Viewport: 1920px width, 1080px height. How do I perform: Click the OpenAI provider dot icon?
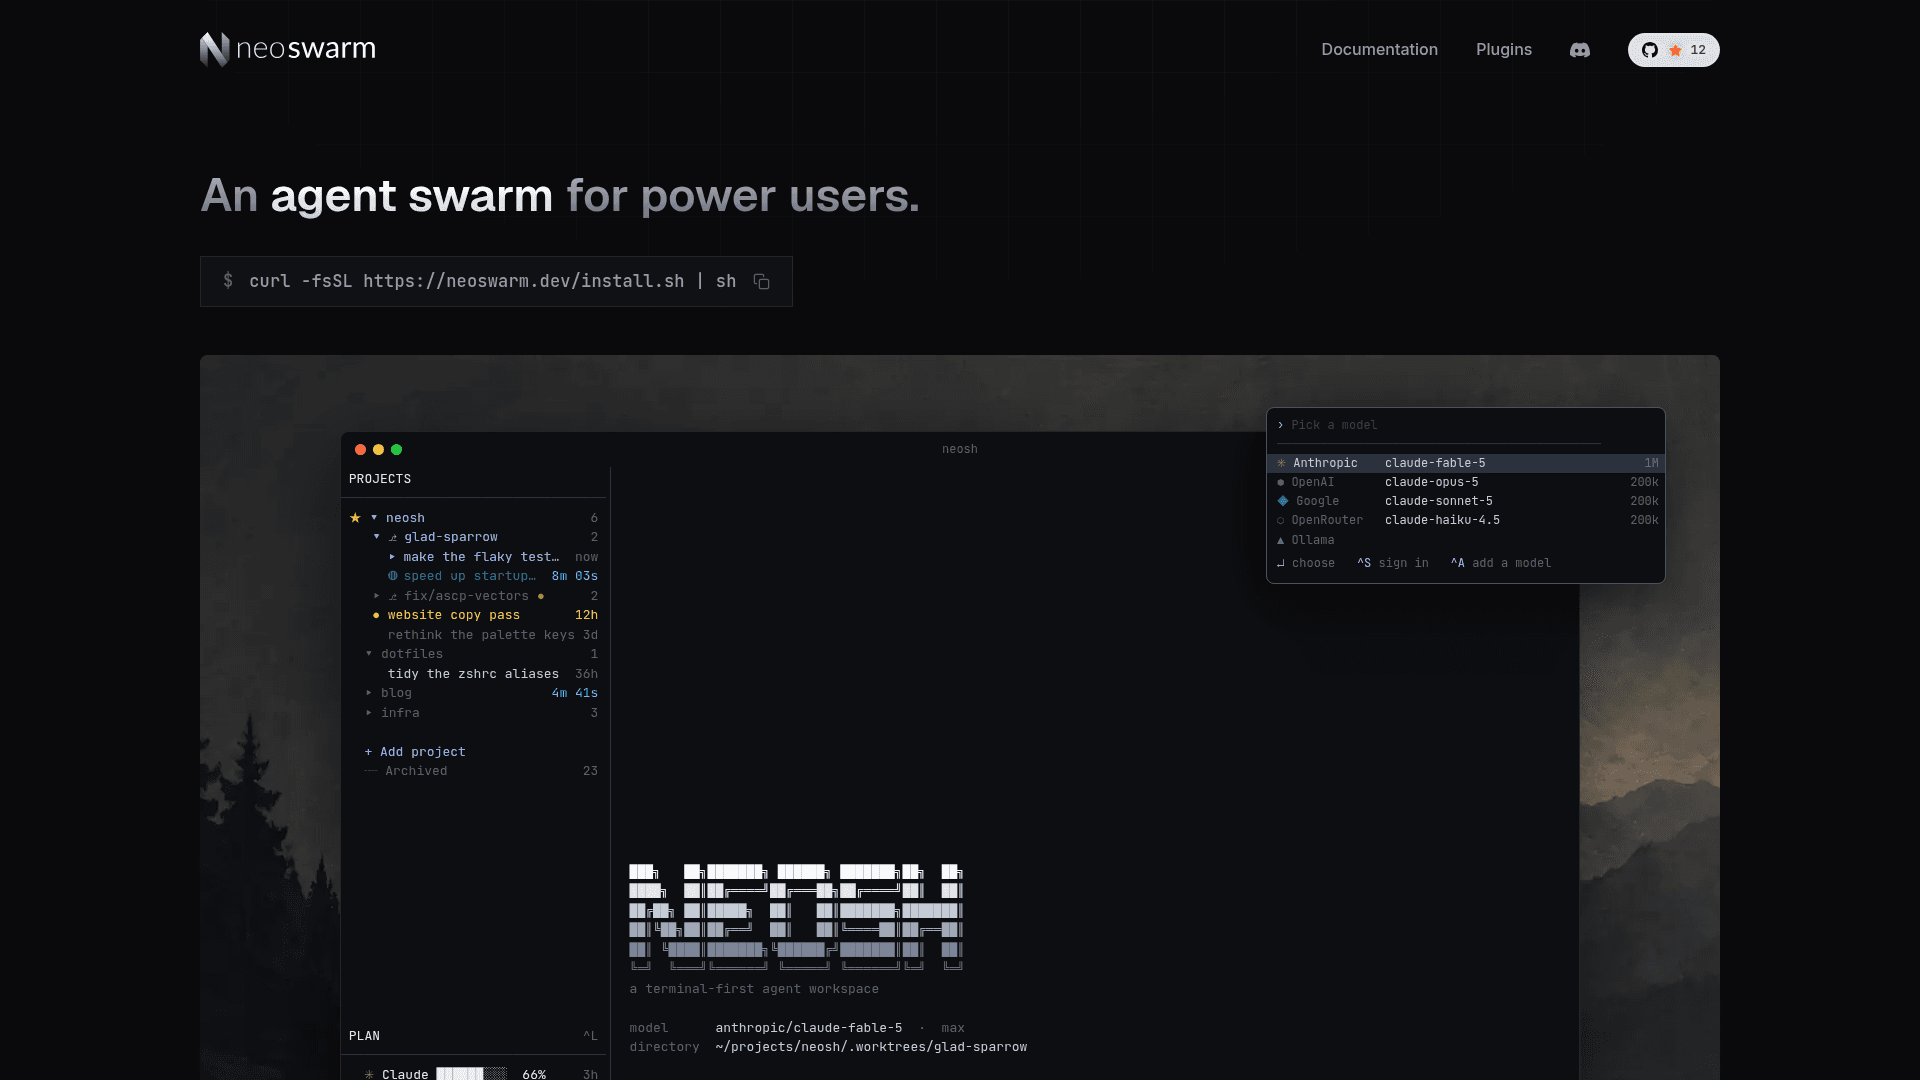click(1281, 482)
